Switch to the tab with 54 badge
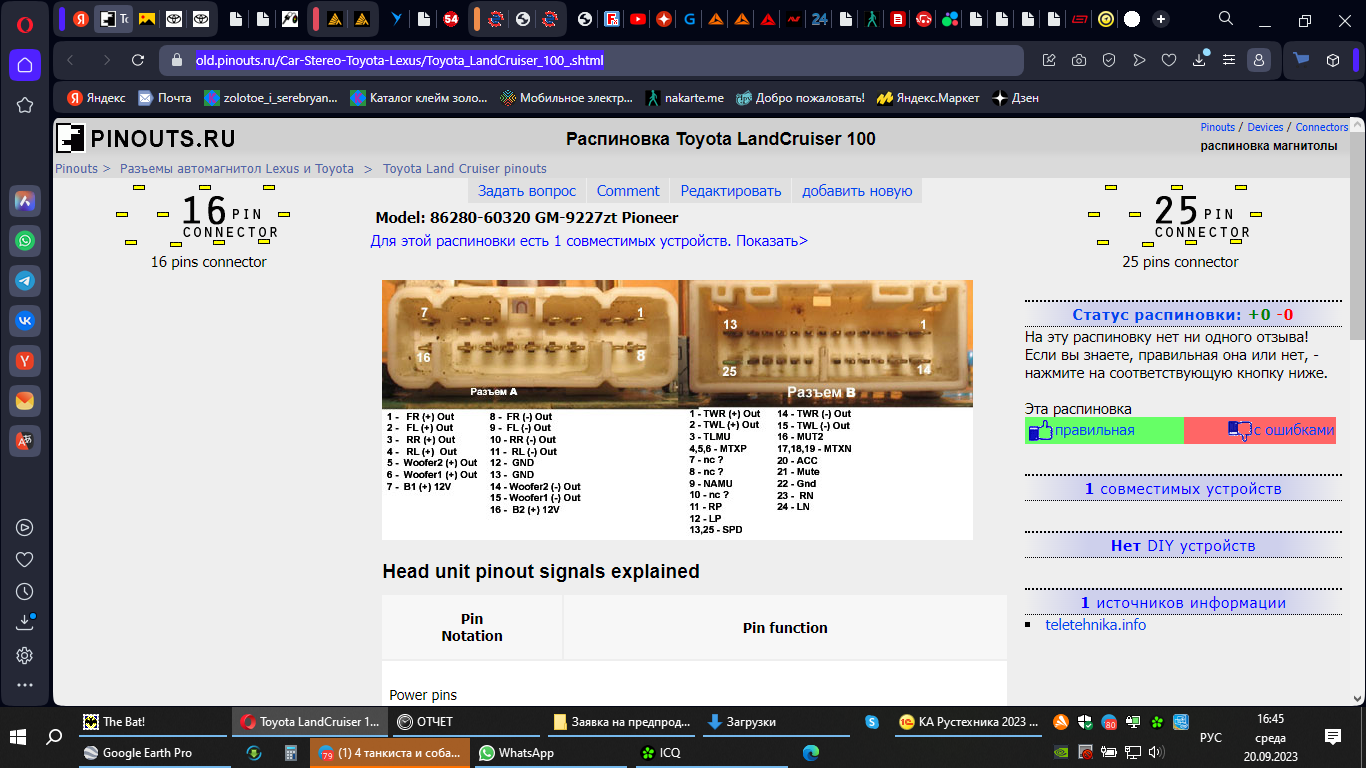The height and width of the screenshot is (768, 1366). pos(451,19)
